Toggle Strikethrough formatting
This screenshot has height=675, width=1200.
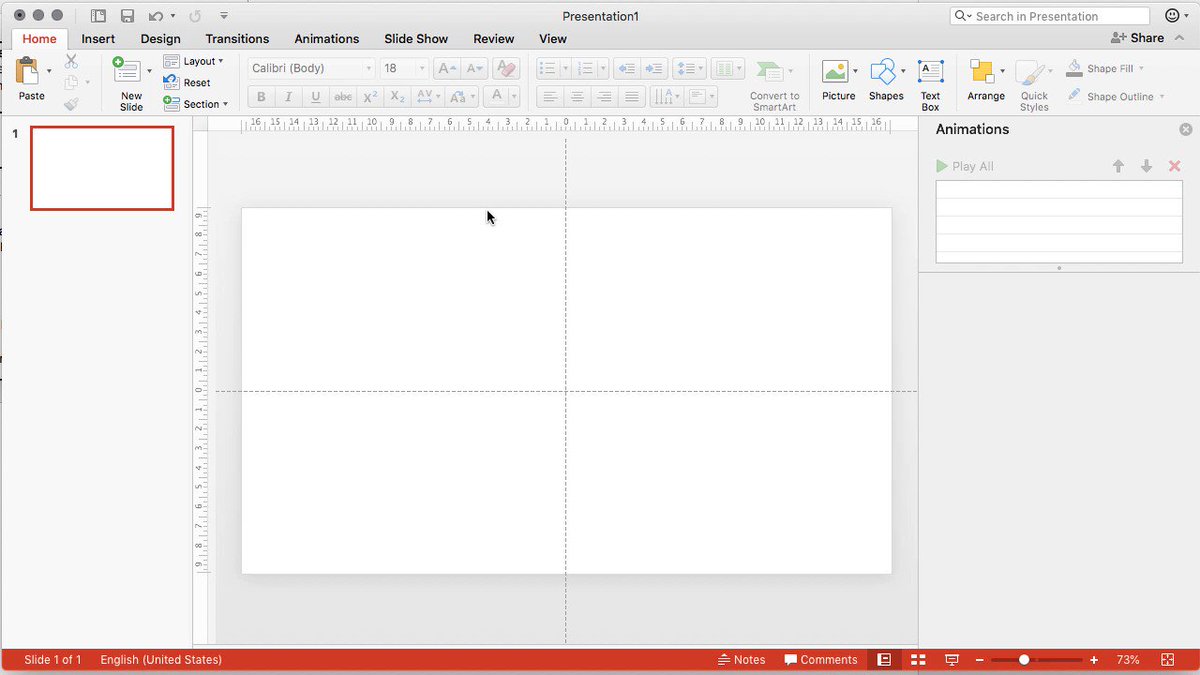pos(343,97)
